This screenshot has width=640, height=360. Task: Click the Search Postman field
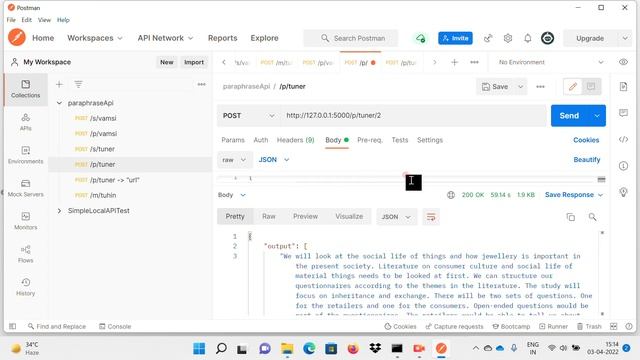(351, 38)
